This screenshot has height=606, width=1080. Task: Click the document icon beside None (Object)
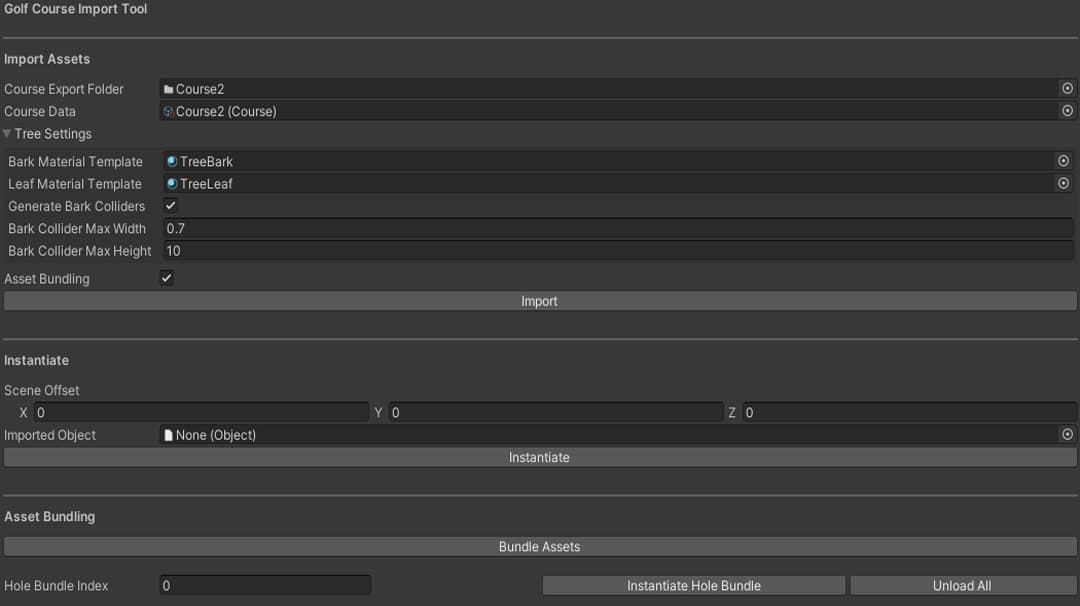(170, 434)
